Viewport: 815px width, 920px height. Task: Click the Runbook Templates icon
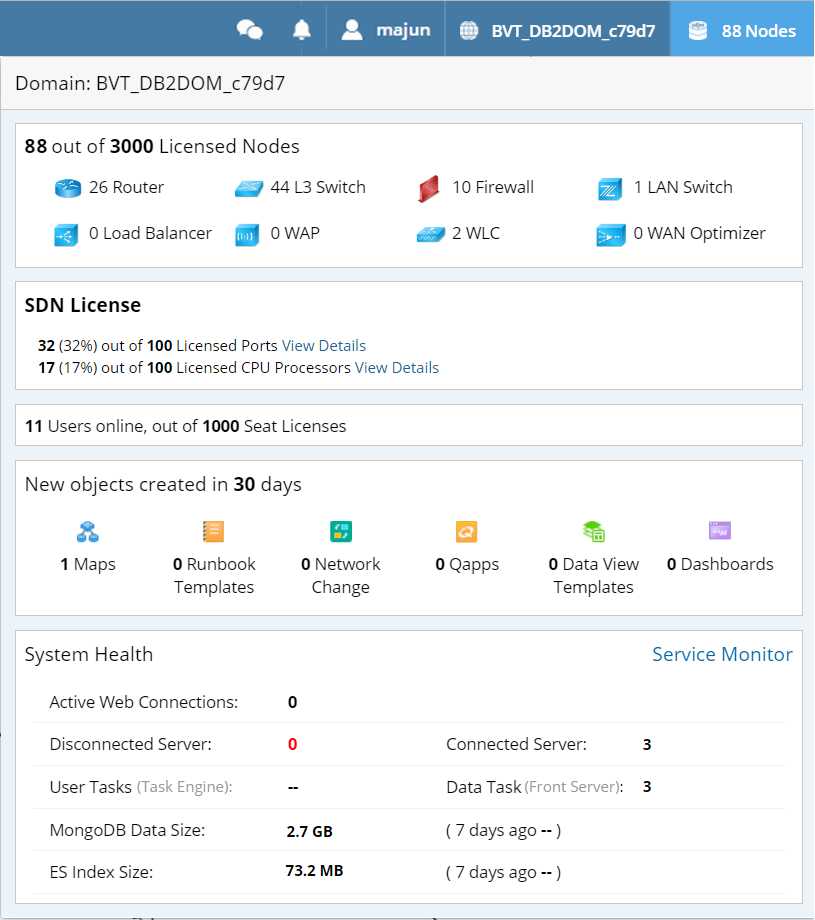(213, 532)
